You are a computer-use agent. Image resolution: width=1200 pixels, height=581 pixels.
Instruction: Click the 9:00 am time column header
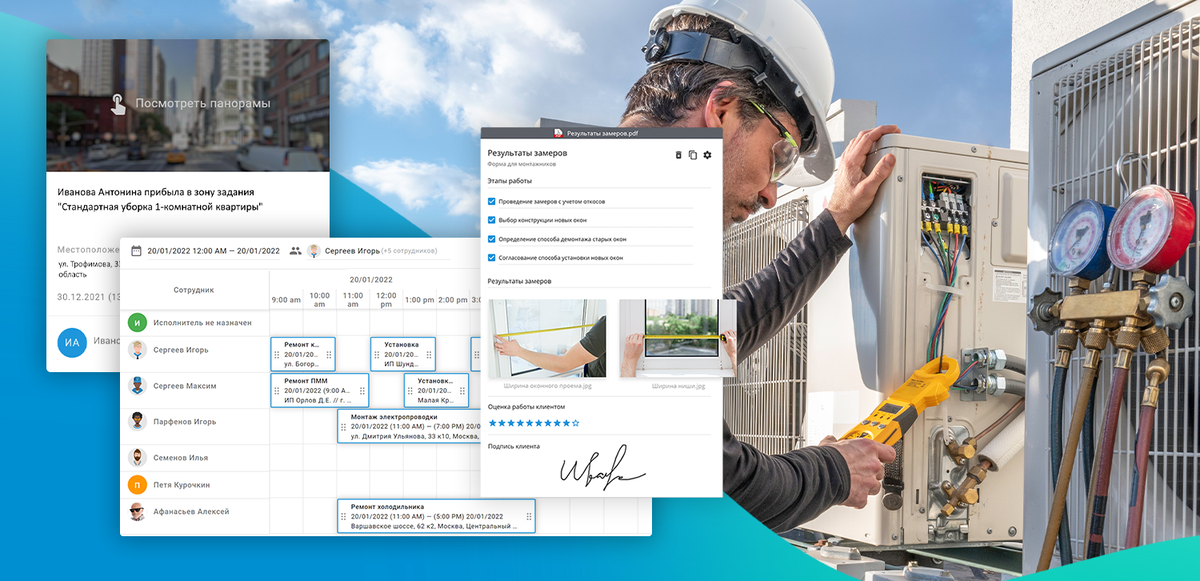[286, 300]
